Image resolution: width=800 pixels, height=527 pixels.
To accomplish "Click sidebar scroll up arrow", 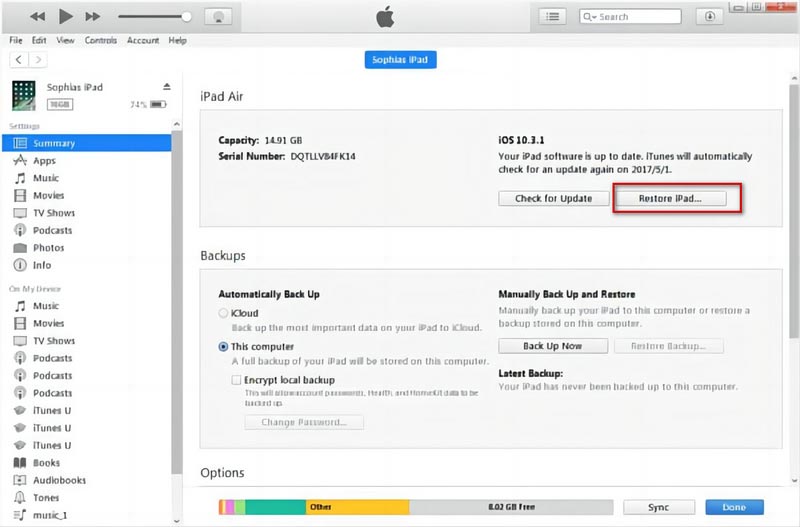I will (x=177, y=124).
